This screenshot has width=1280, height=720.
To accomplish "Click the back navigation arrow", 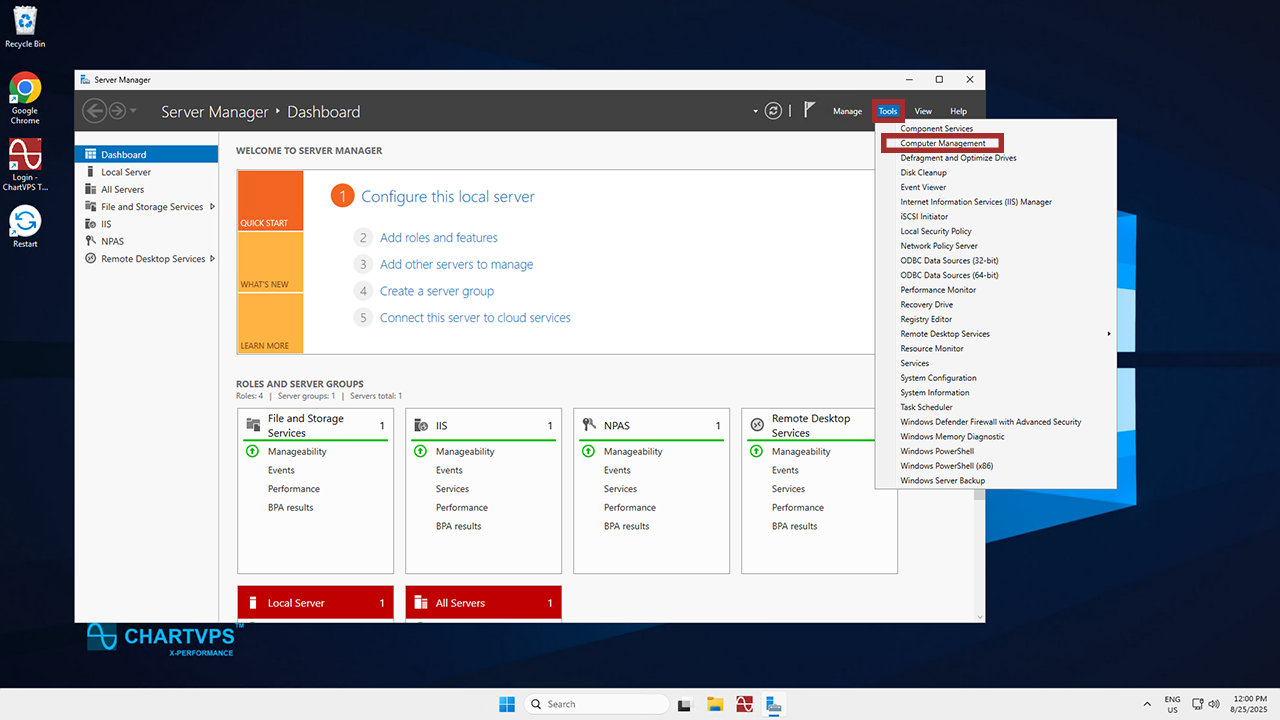I will click(x=94, y=111).
